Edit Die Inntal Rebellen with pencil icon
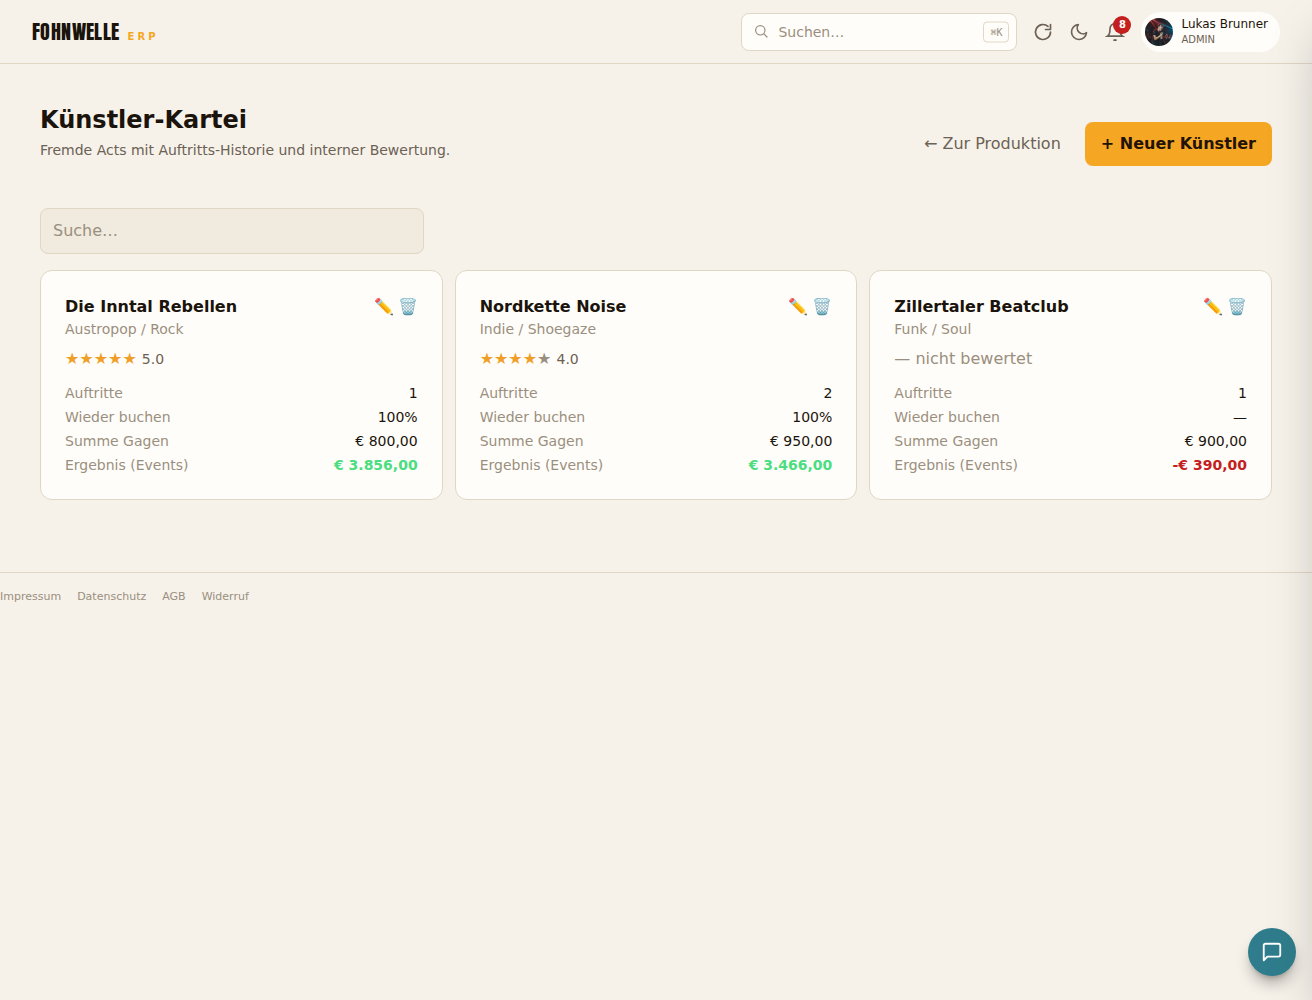This screenshot has width=1312, height=1000. pyautogui.click(x=383, y=306)
